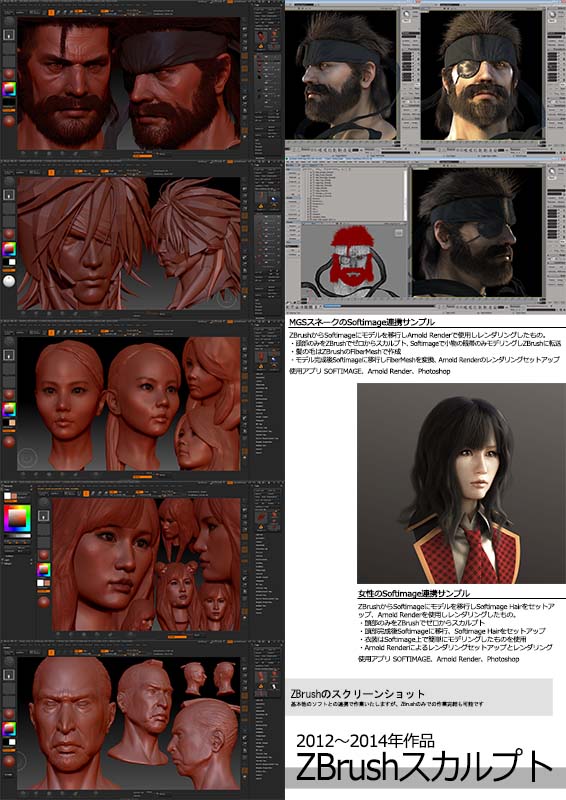Click heading '女性のSoftimage連携サンプル'
Viewport: 566px width, 800px height.
coord(413,593)
